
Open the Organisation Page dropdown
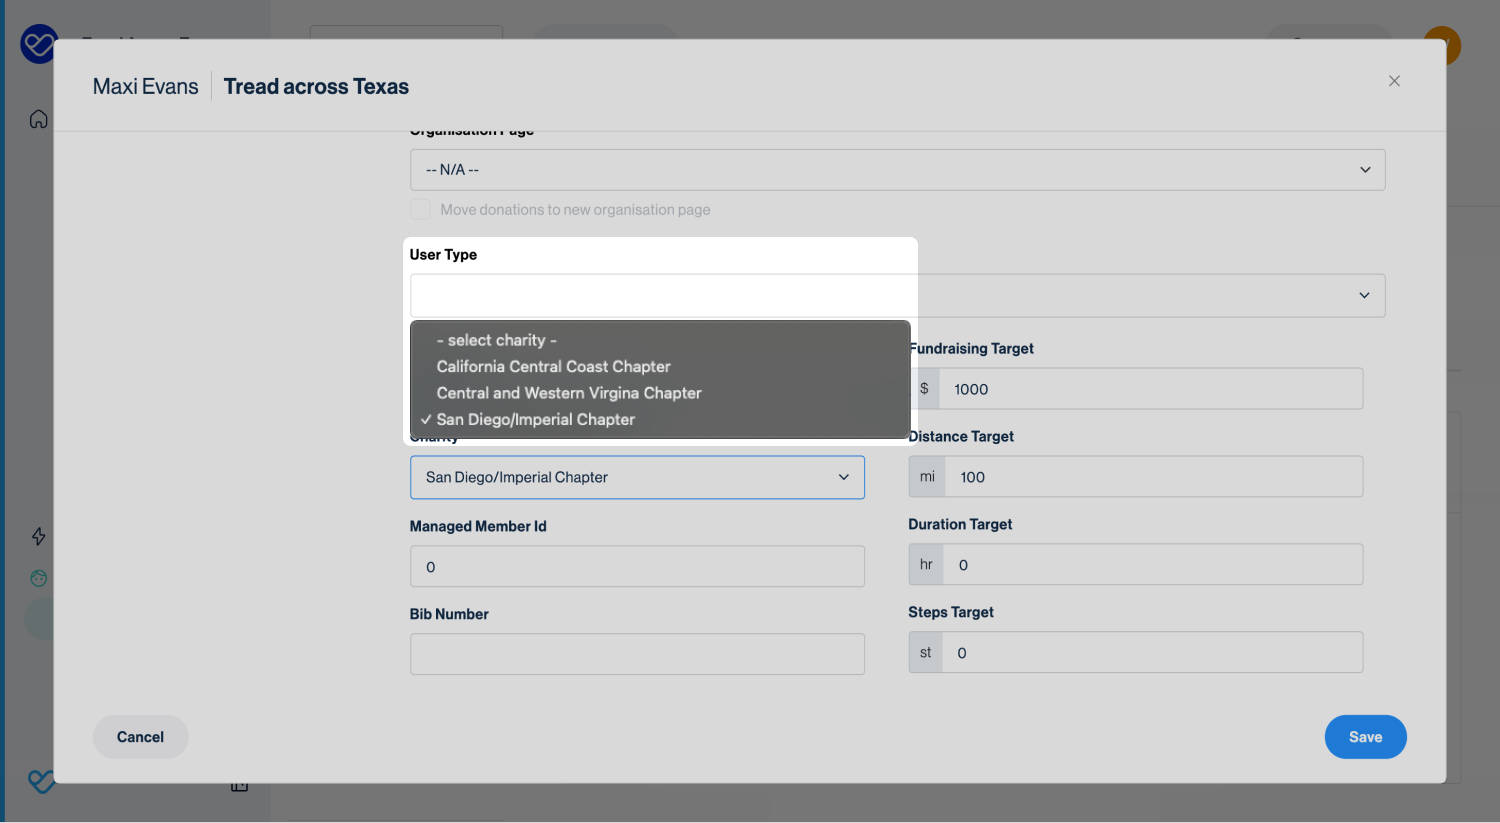pyautogui.click(x=897, y=170)
